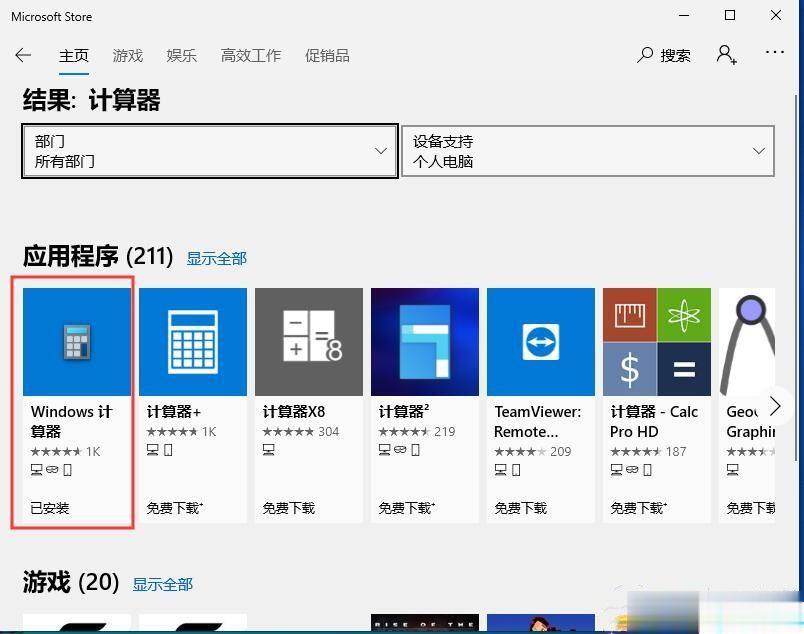
Task: Click 免费下载 under 计算器X8
Action: click(x=289, y=508)
